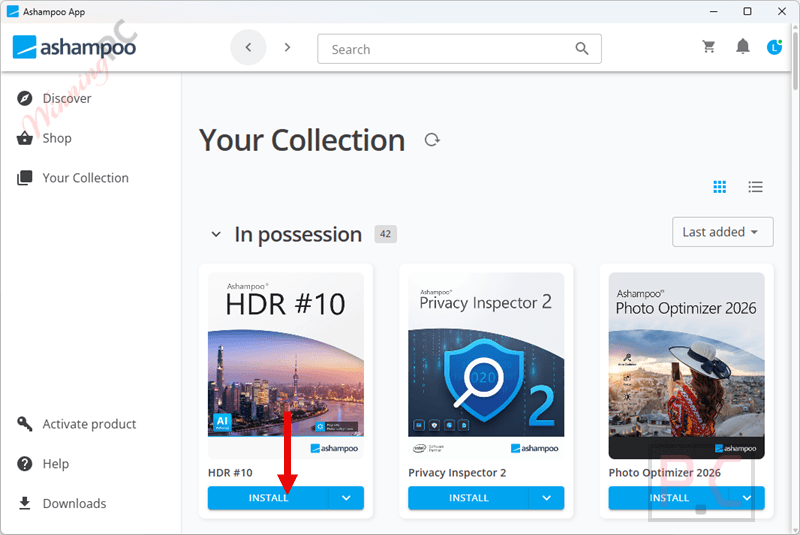Click the In possession heading
This screenshot has height=535, width=800.
(298, 235)
